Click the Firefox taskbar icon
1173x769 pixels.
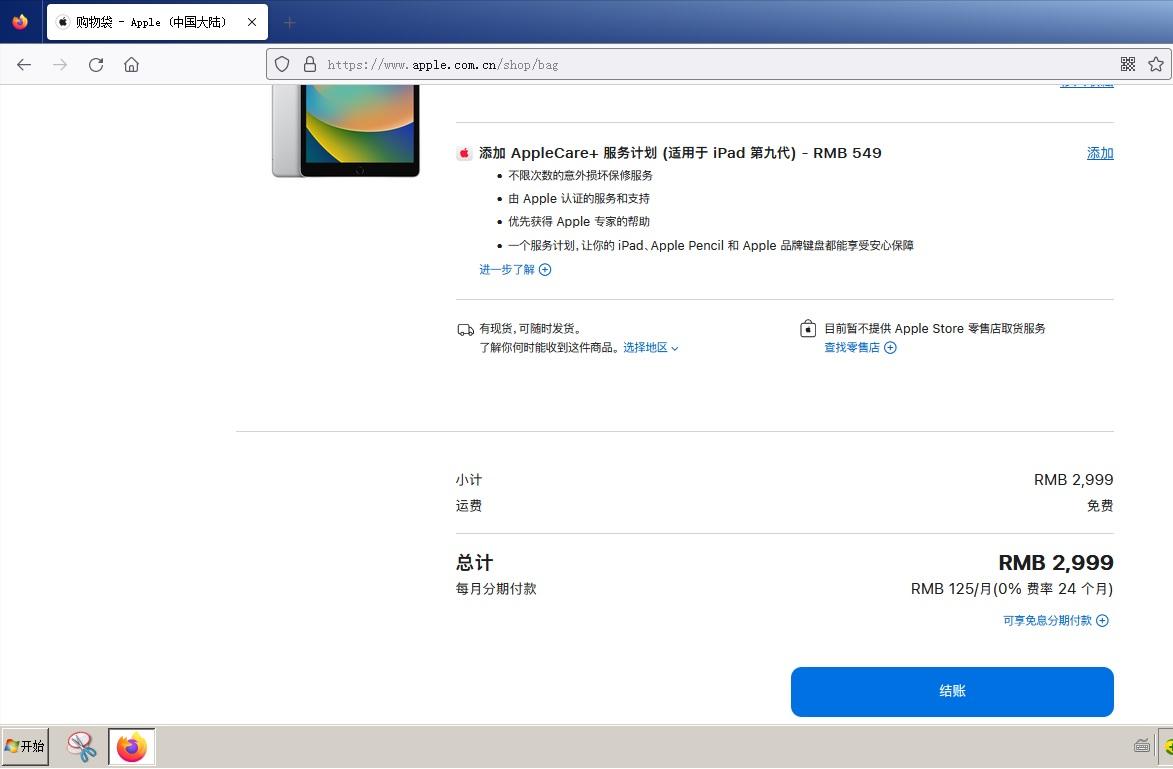pyautogui.click(x=132, y=747)
